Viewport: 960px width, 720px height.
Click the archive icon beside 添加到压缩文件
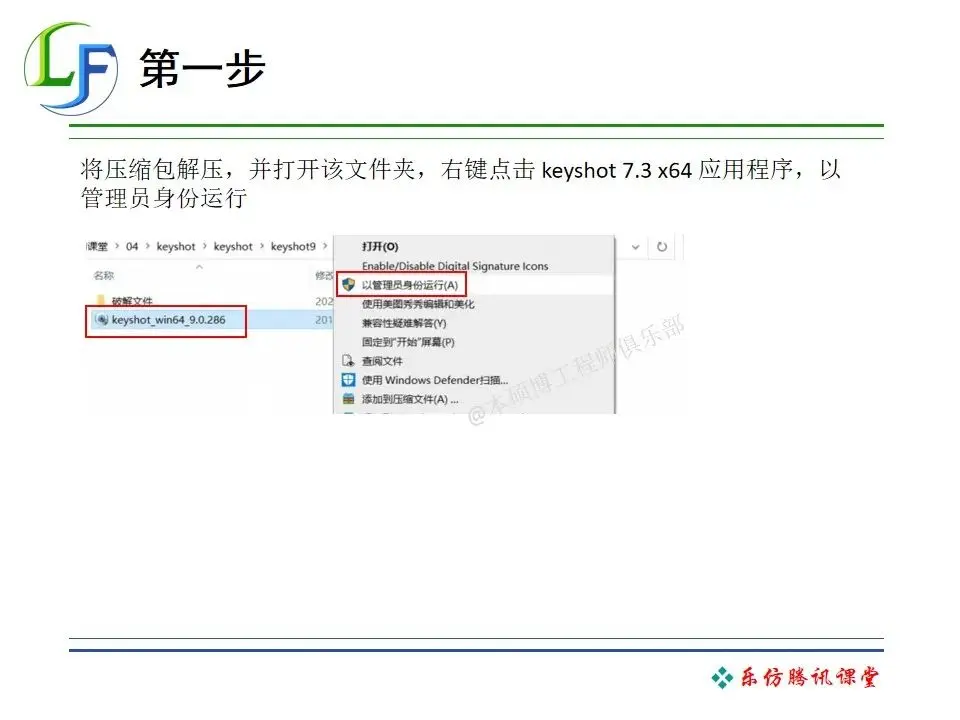point(348,399)
